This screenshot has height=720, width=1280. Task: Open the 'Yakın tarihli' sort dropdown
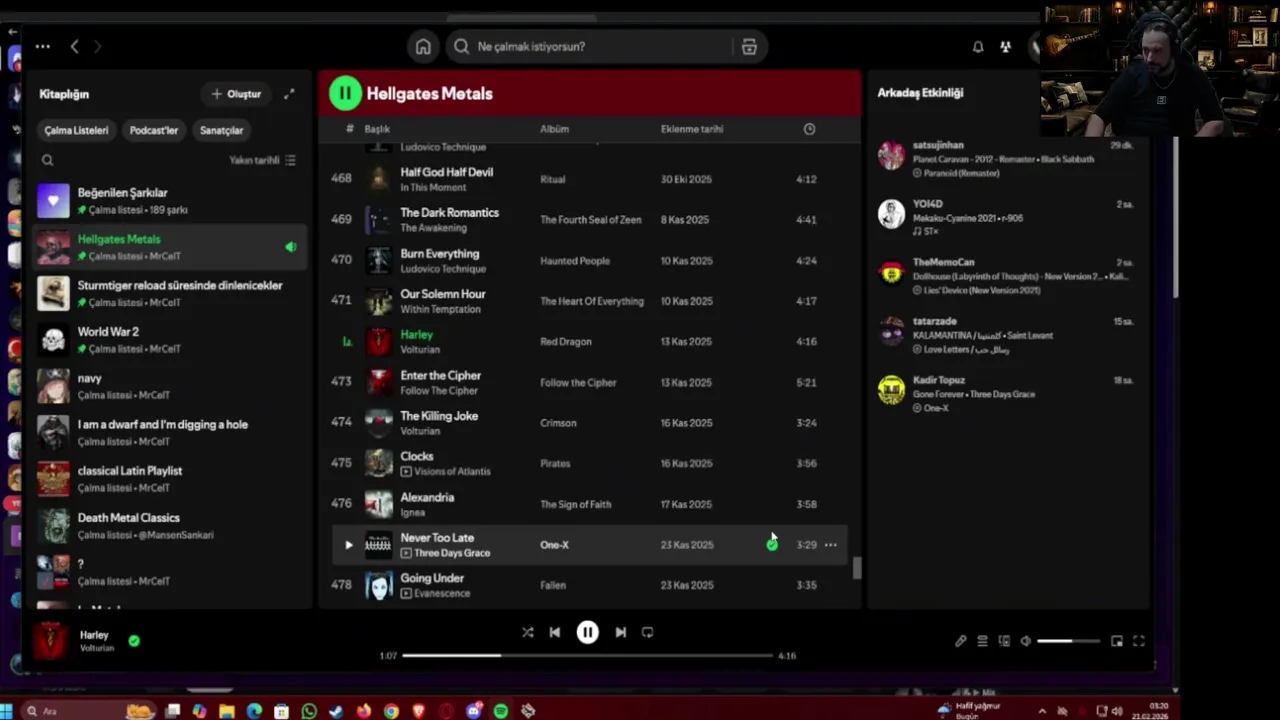coord(262,160)
